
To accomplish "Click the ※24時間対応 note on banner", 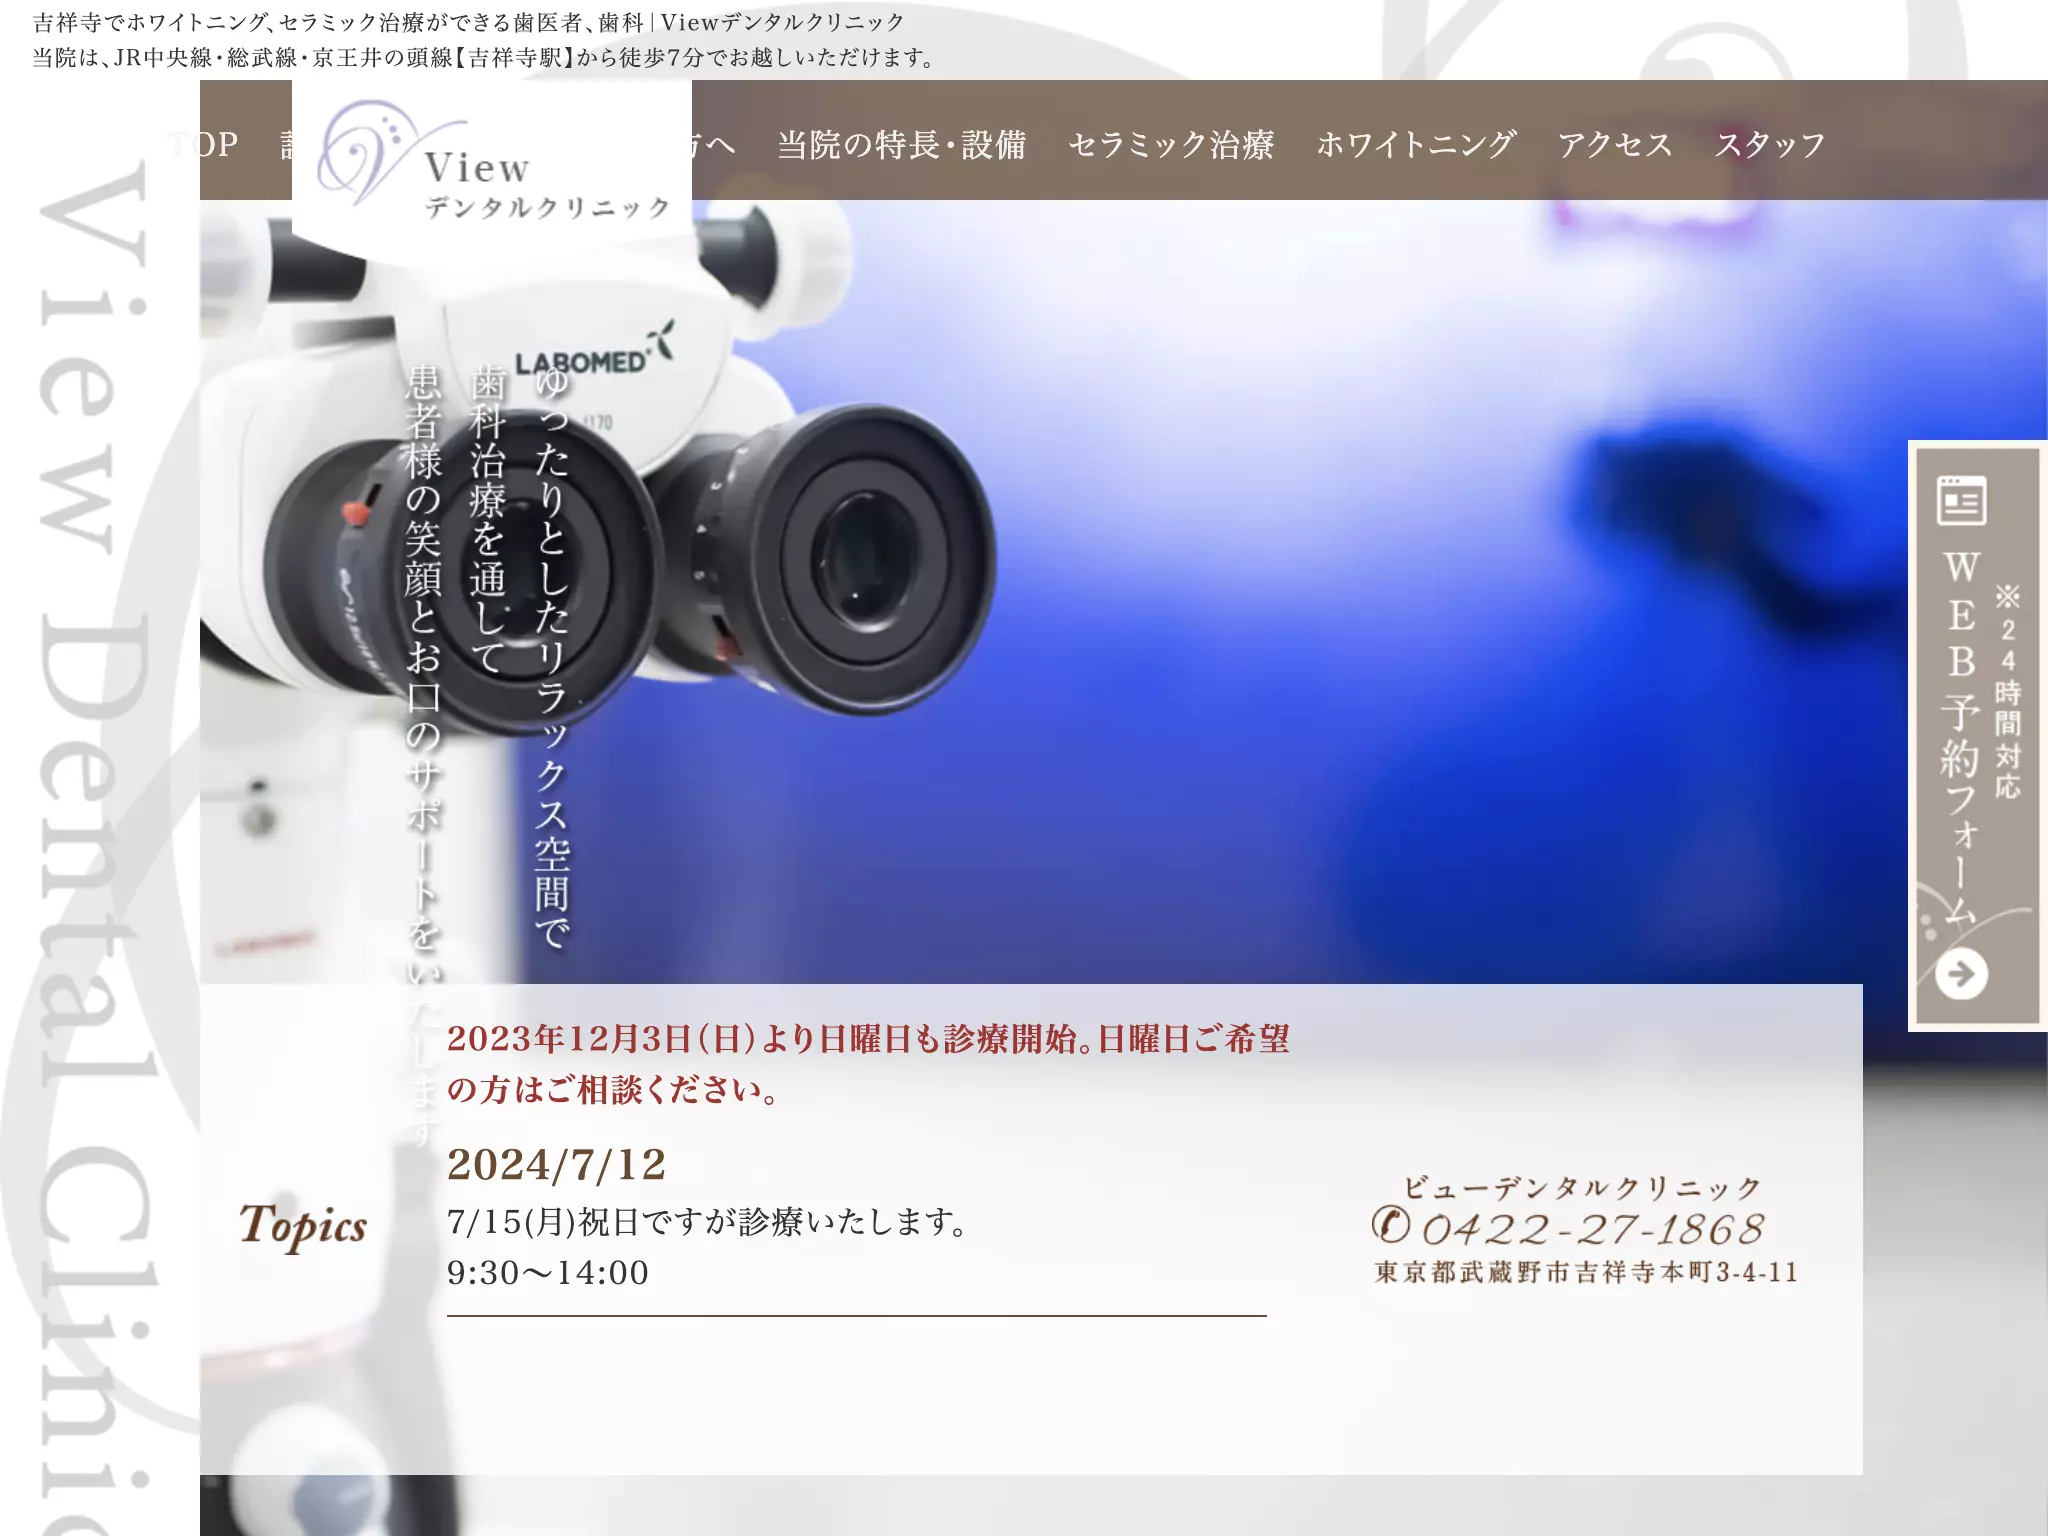I will coord(2008,692).
